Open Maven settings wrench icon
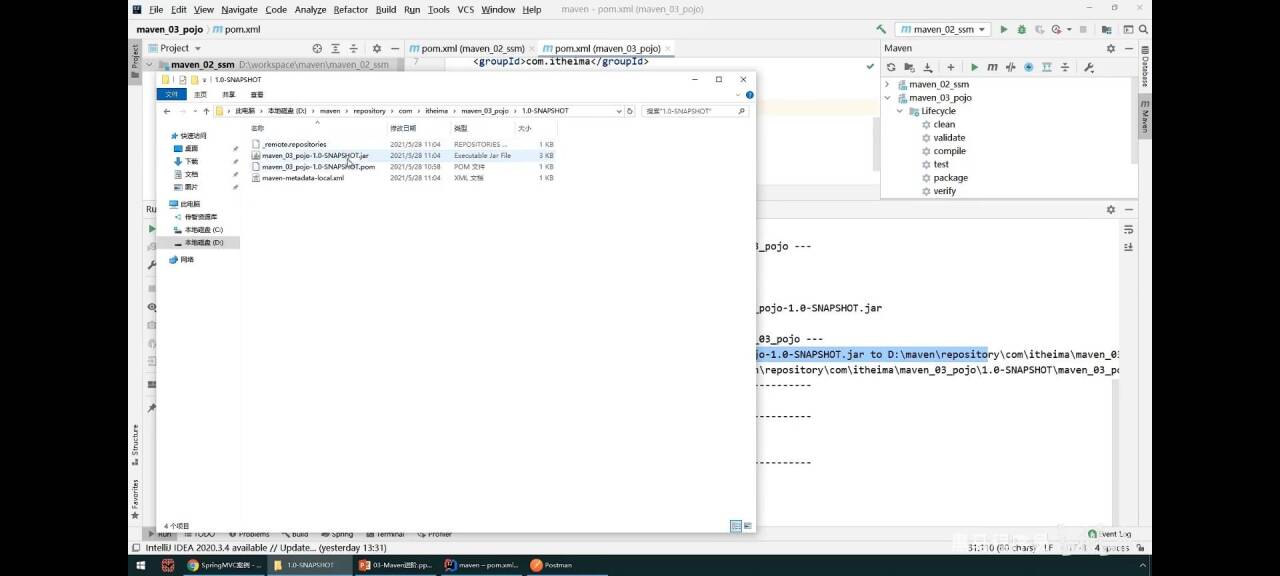 pyautogui.click(x=1089, y=67)
